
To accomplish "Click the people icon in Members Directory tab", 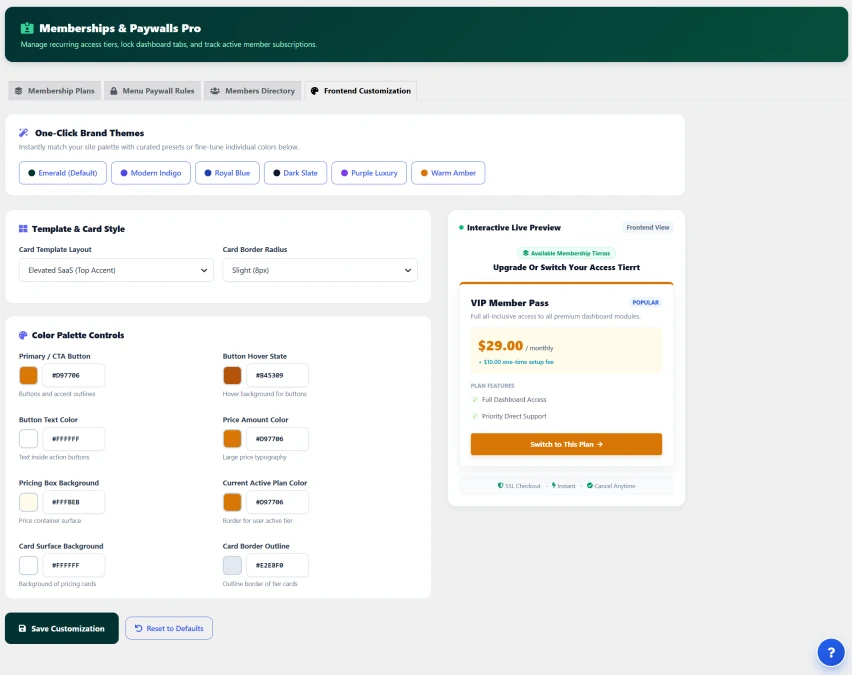I will point(215,91).
